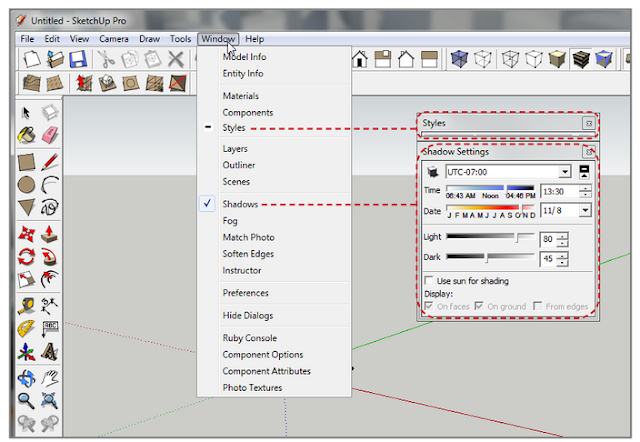Toggle the Shadows checkmark in Window menu

[207, 204]
